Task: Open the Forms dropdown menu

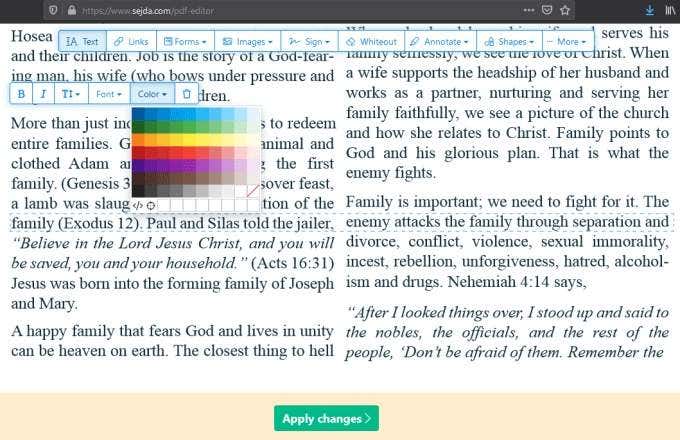Action: [185, 42]
